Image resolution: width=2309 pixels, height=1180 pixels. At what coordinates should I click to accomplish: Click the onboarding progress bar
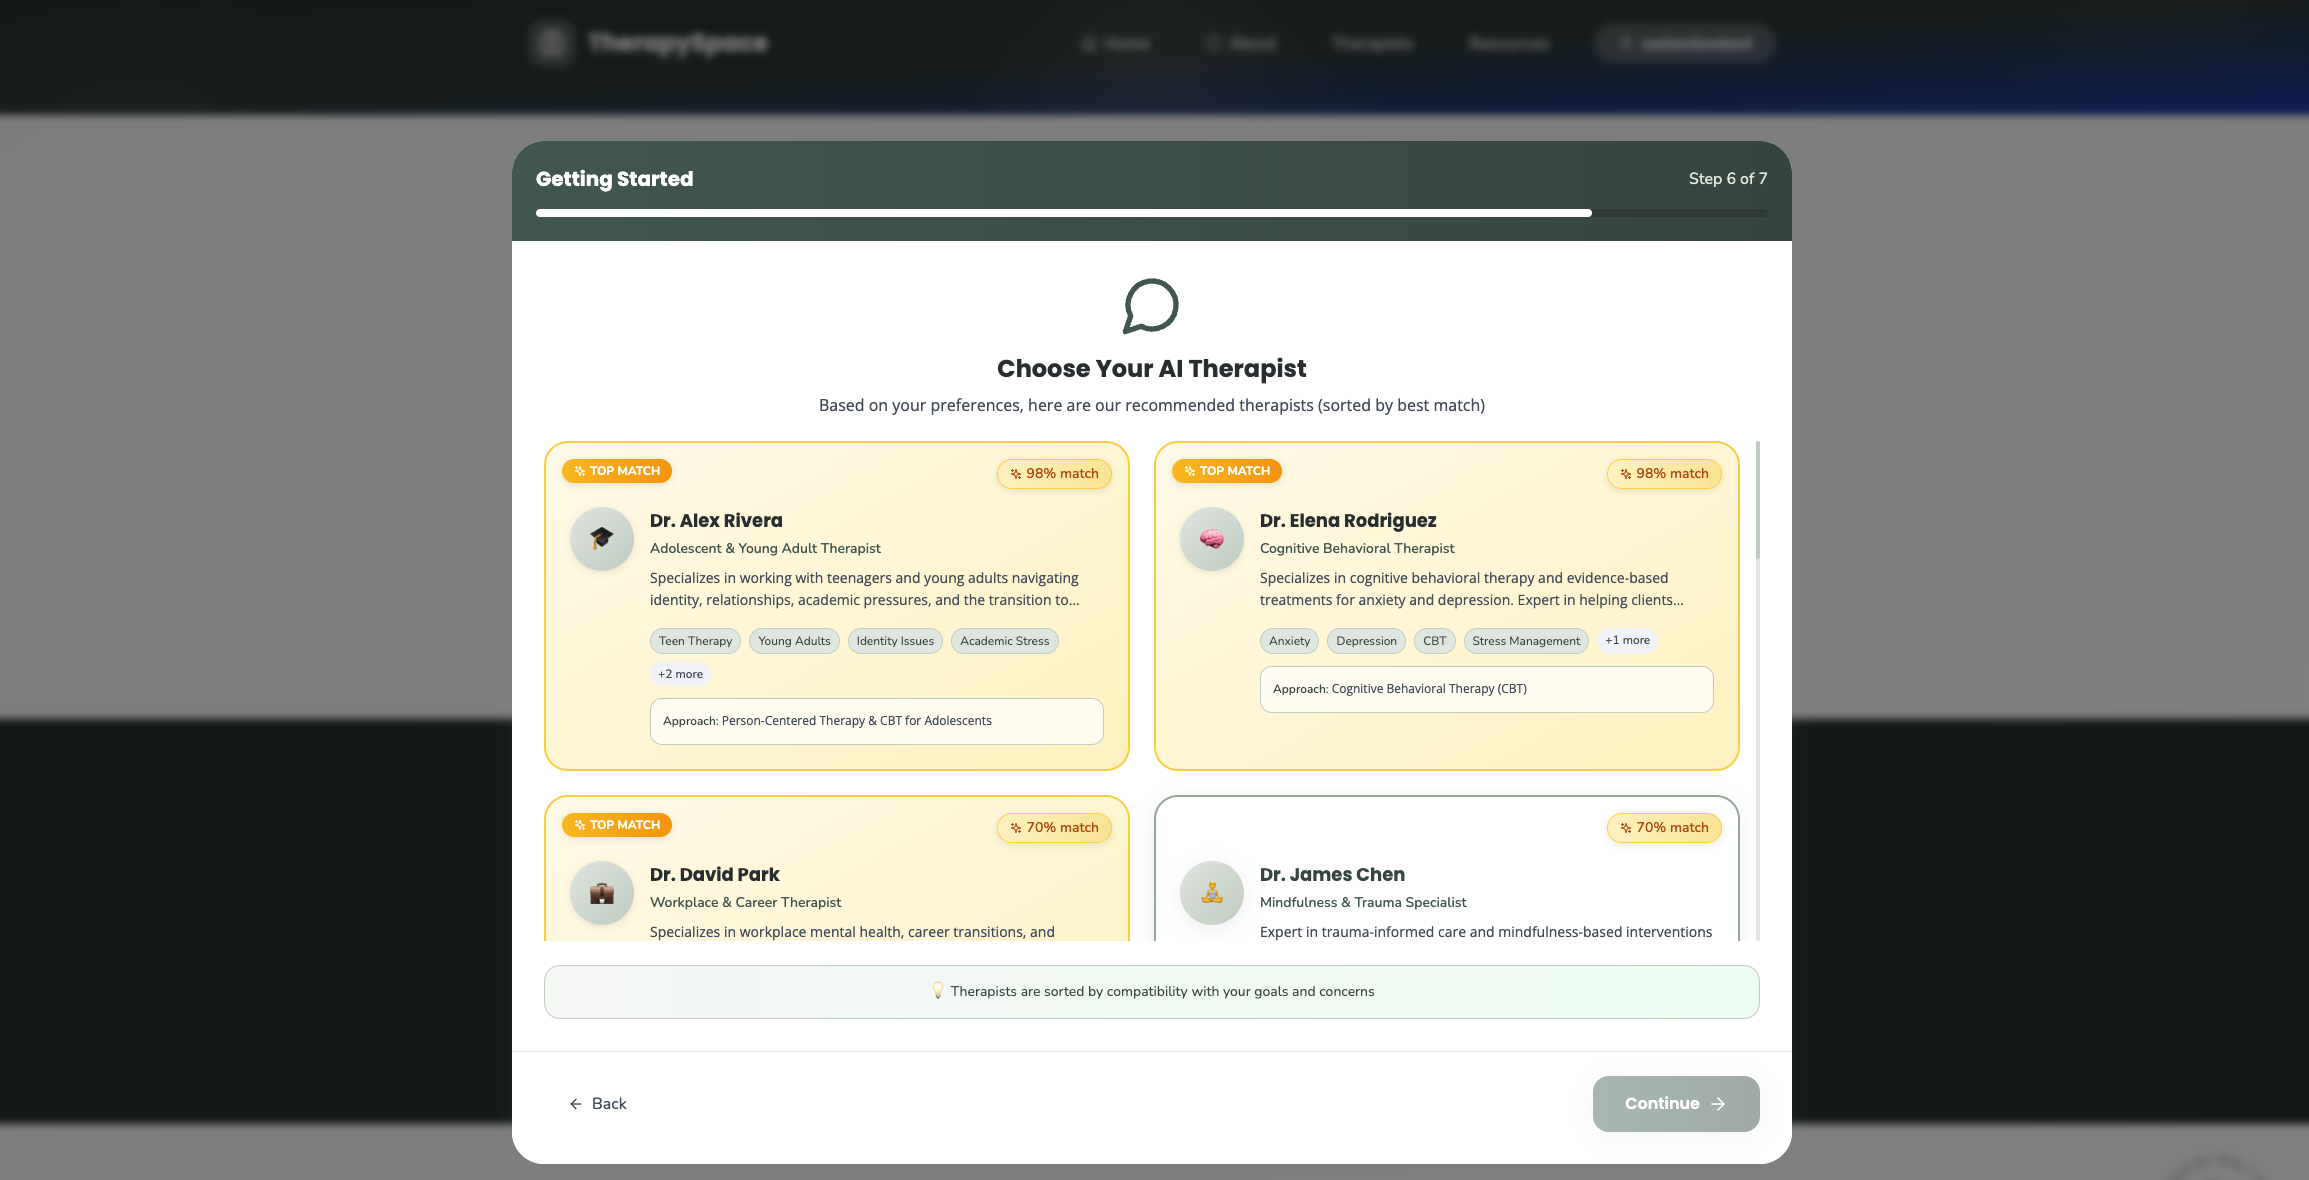(1151, 213)
